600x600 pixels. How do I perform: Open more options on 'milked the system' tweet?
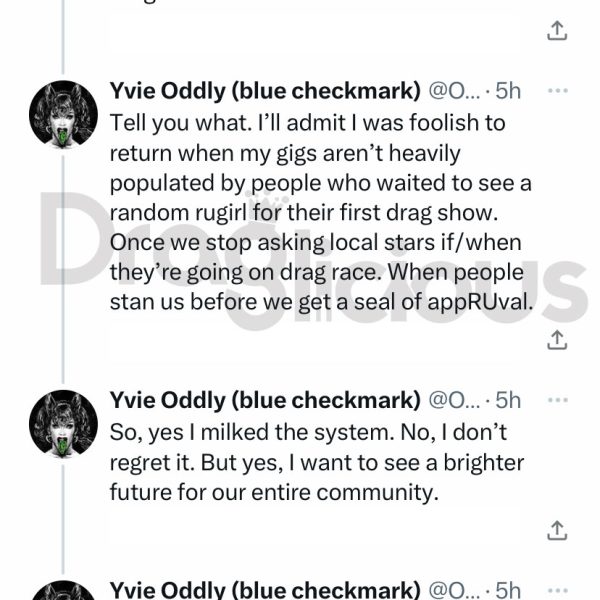(x=558, y=400)
